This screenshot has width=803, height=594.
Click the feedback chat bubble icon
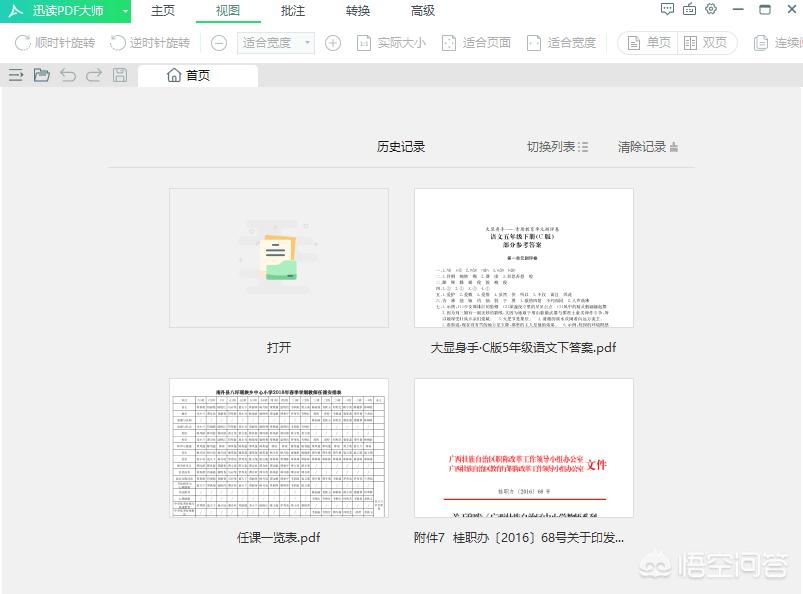667,9
